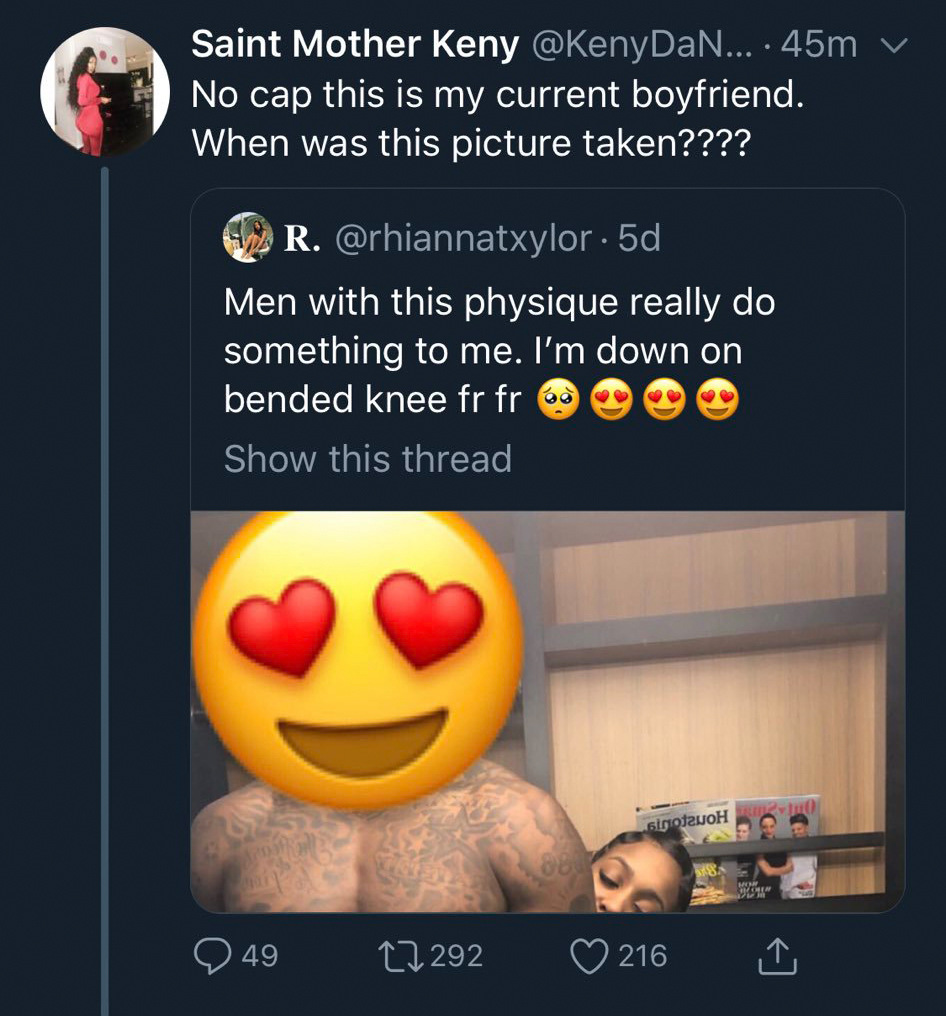Viewport: 946px width, 1016px height.
Task: Click "Show this thread" link
Action: tap(367, 459)
